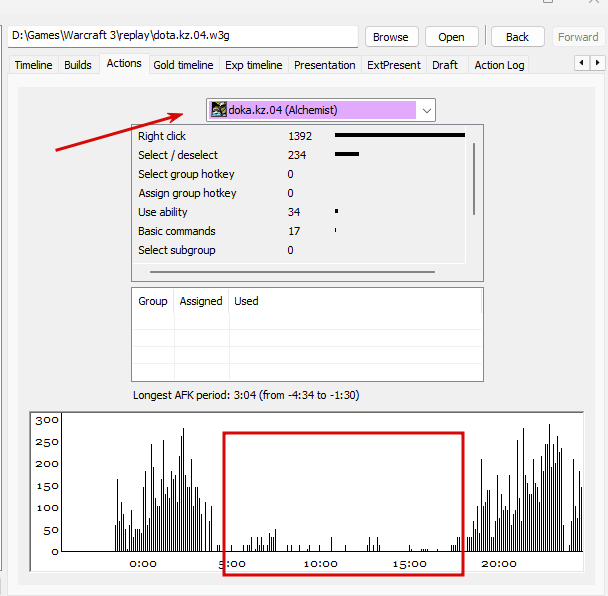
Task: Expand the player selection dropdown arrow
Action: 427,111
